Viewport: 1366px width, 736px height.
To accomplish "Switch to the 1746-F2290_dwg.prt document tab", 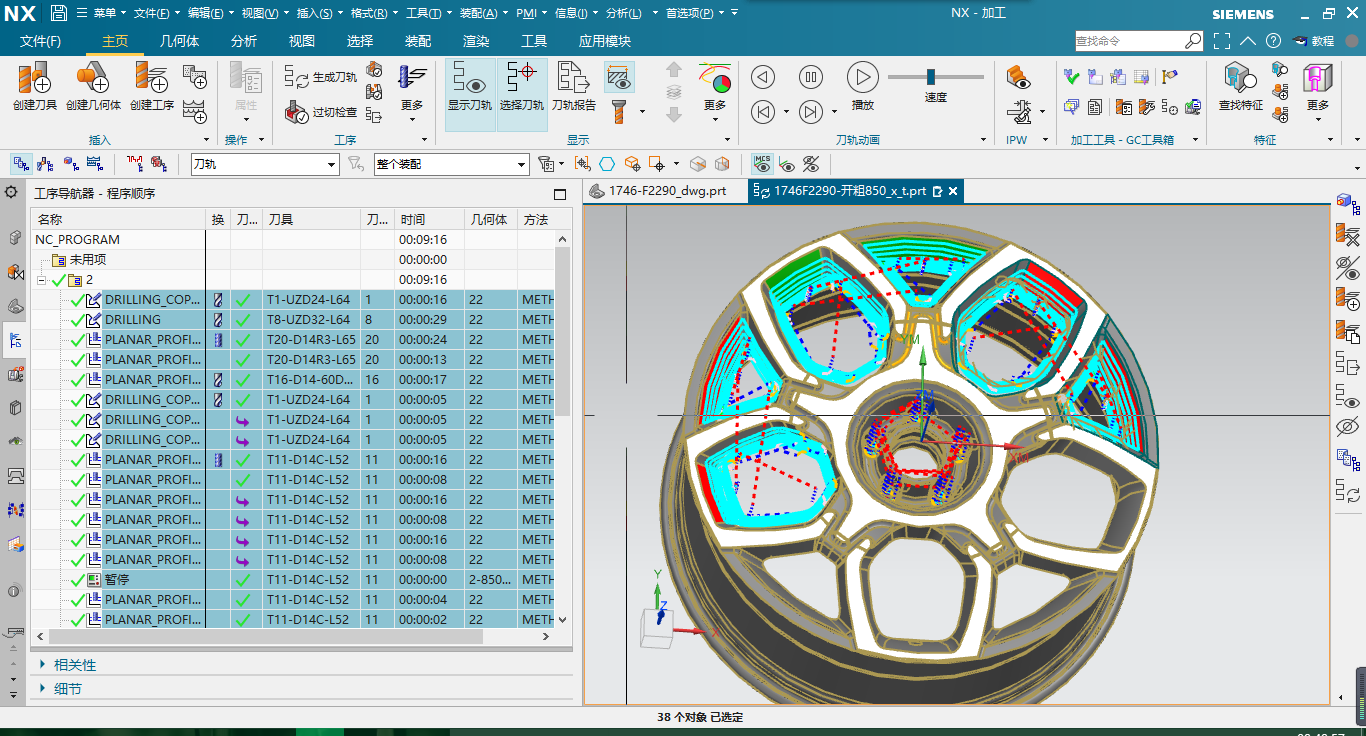I will (666, 191).
